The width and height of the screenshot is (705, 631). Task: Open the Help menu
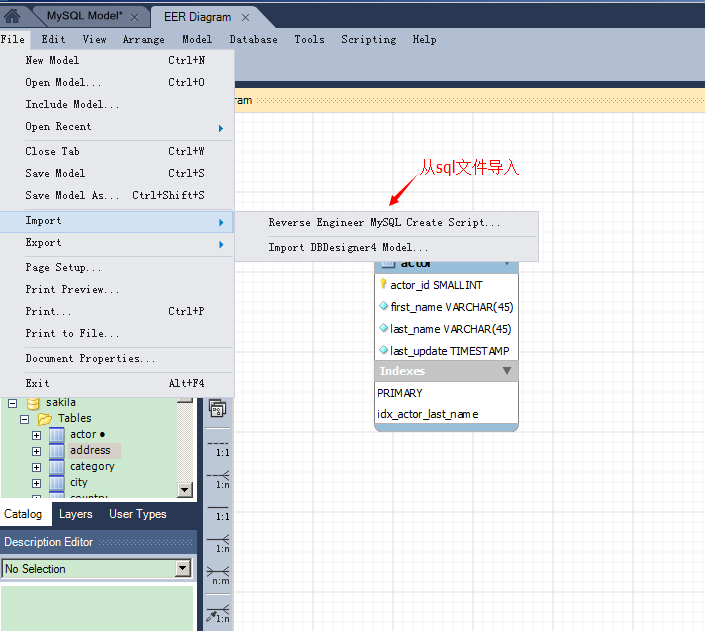coord(424,40)
